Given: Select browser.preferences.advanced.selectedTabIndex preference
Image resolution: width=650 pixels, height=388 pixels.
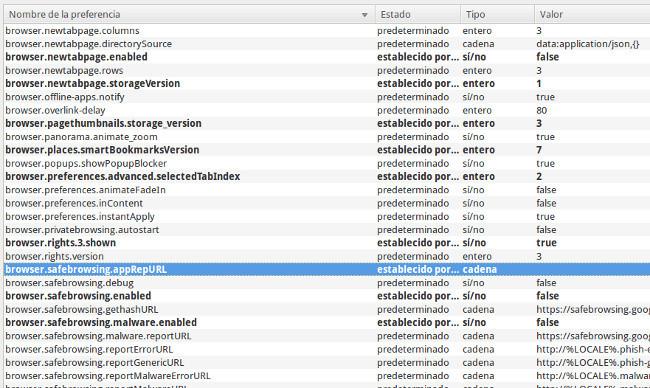Looking at the screenshot, I should pos(327,177).
